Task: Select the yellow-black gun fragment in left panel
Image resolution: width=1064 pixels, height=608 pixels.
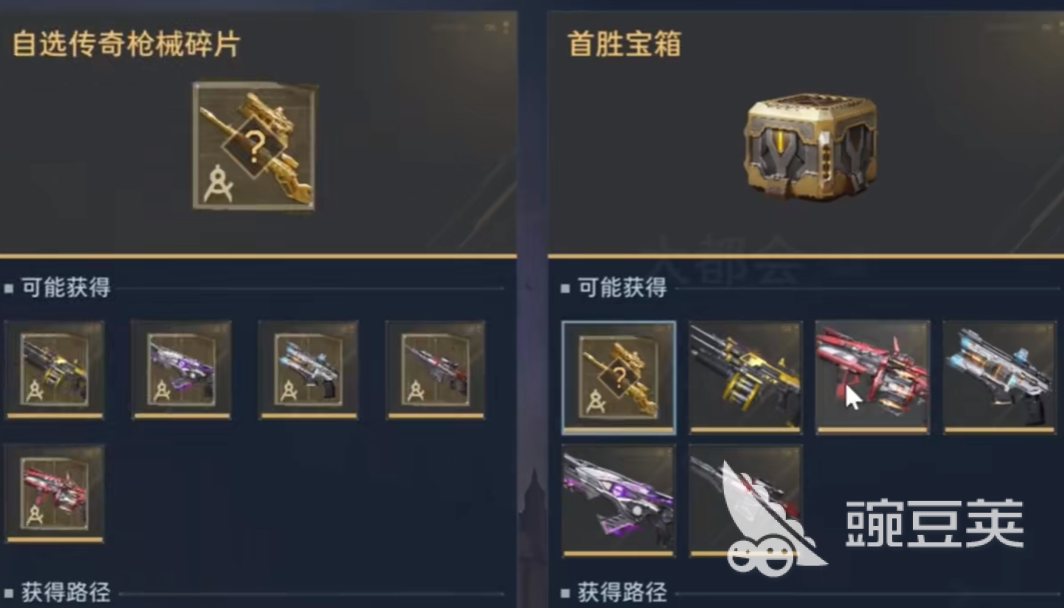Action: 55,370
